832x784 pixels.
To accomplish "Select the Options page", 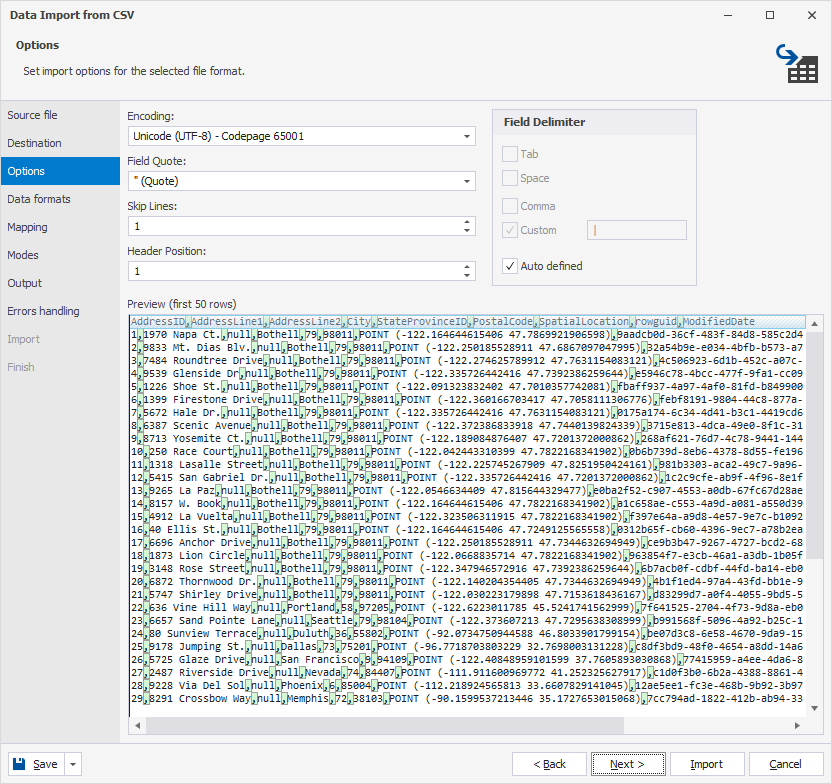I will pyautogui.click(x=60, y=171).
